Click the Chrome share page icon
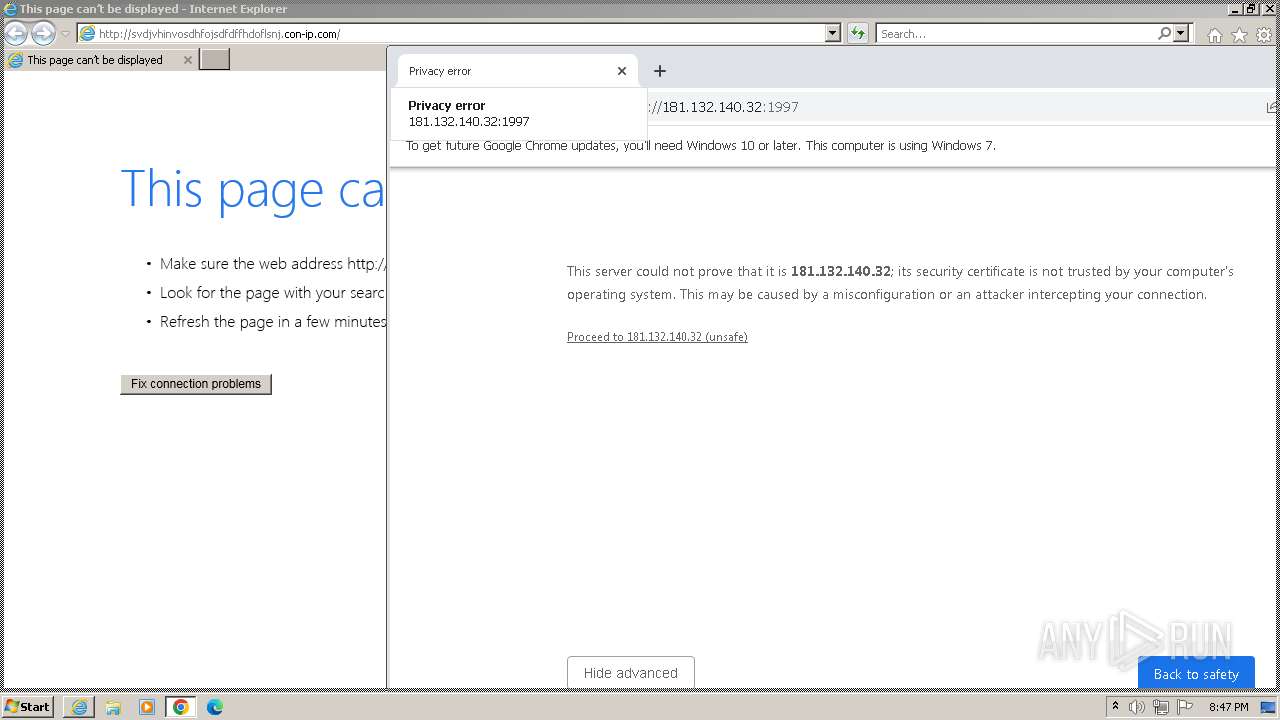The height and width of the screenshot is (720, 1280). (x=1272, y=107)
